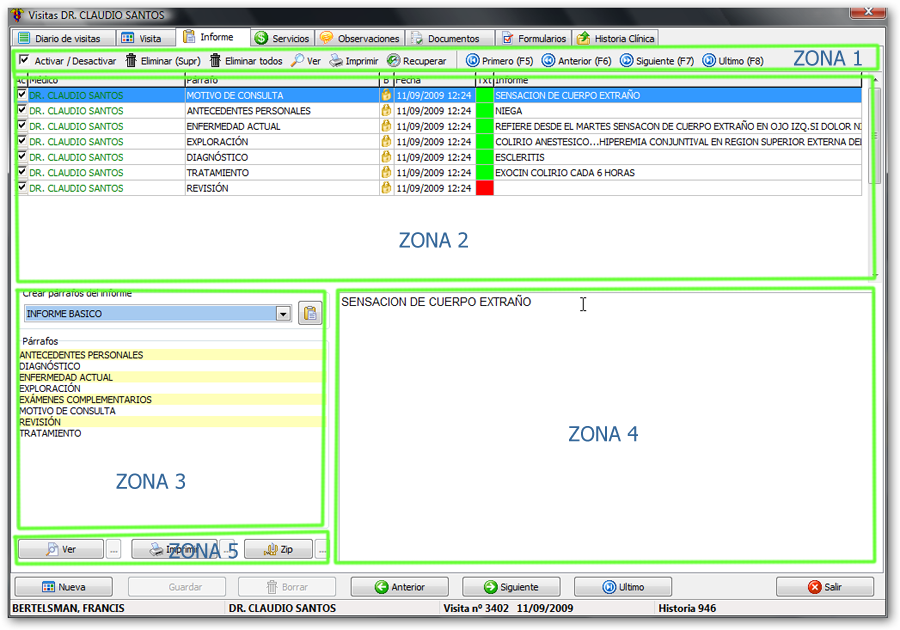Toggle checkbox on the REVISIÓN row
The height and width of the screenshot is (630, 900).
[x=22, y=188]
